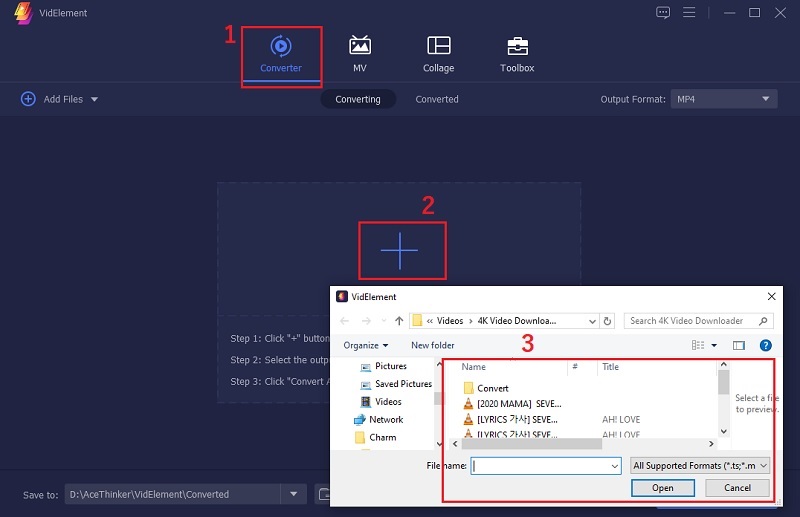Screen dimensions: 800x517
Task: Click the Cancel button
Action: pos(737,488)
